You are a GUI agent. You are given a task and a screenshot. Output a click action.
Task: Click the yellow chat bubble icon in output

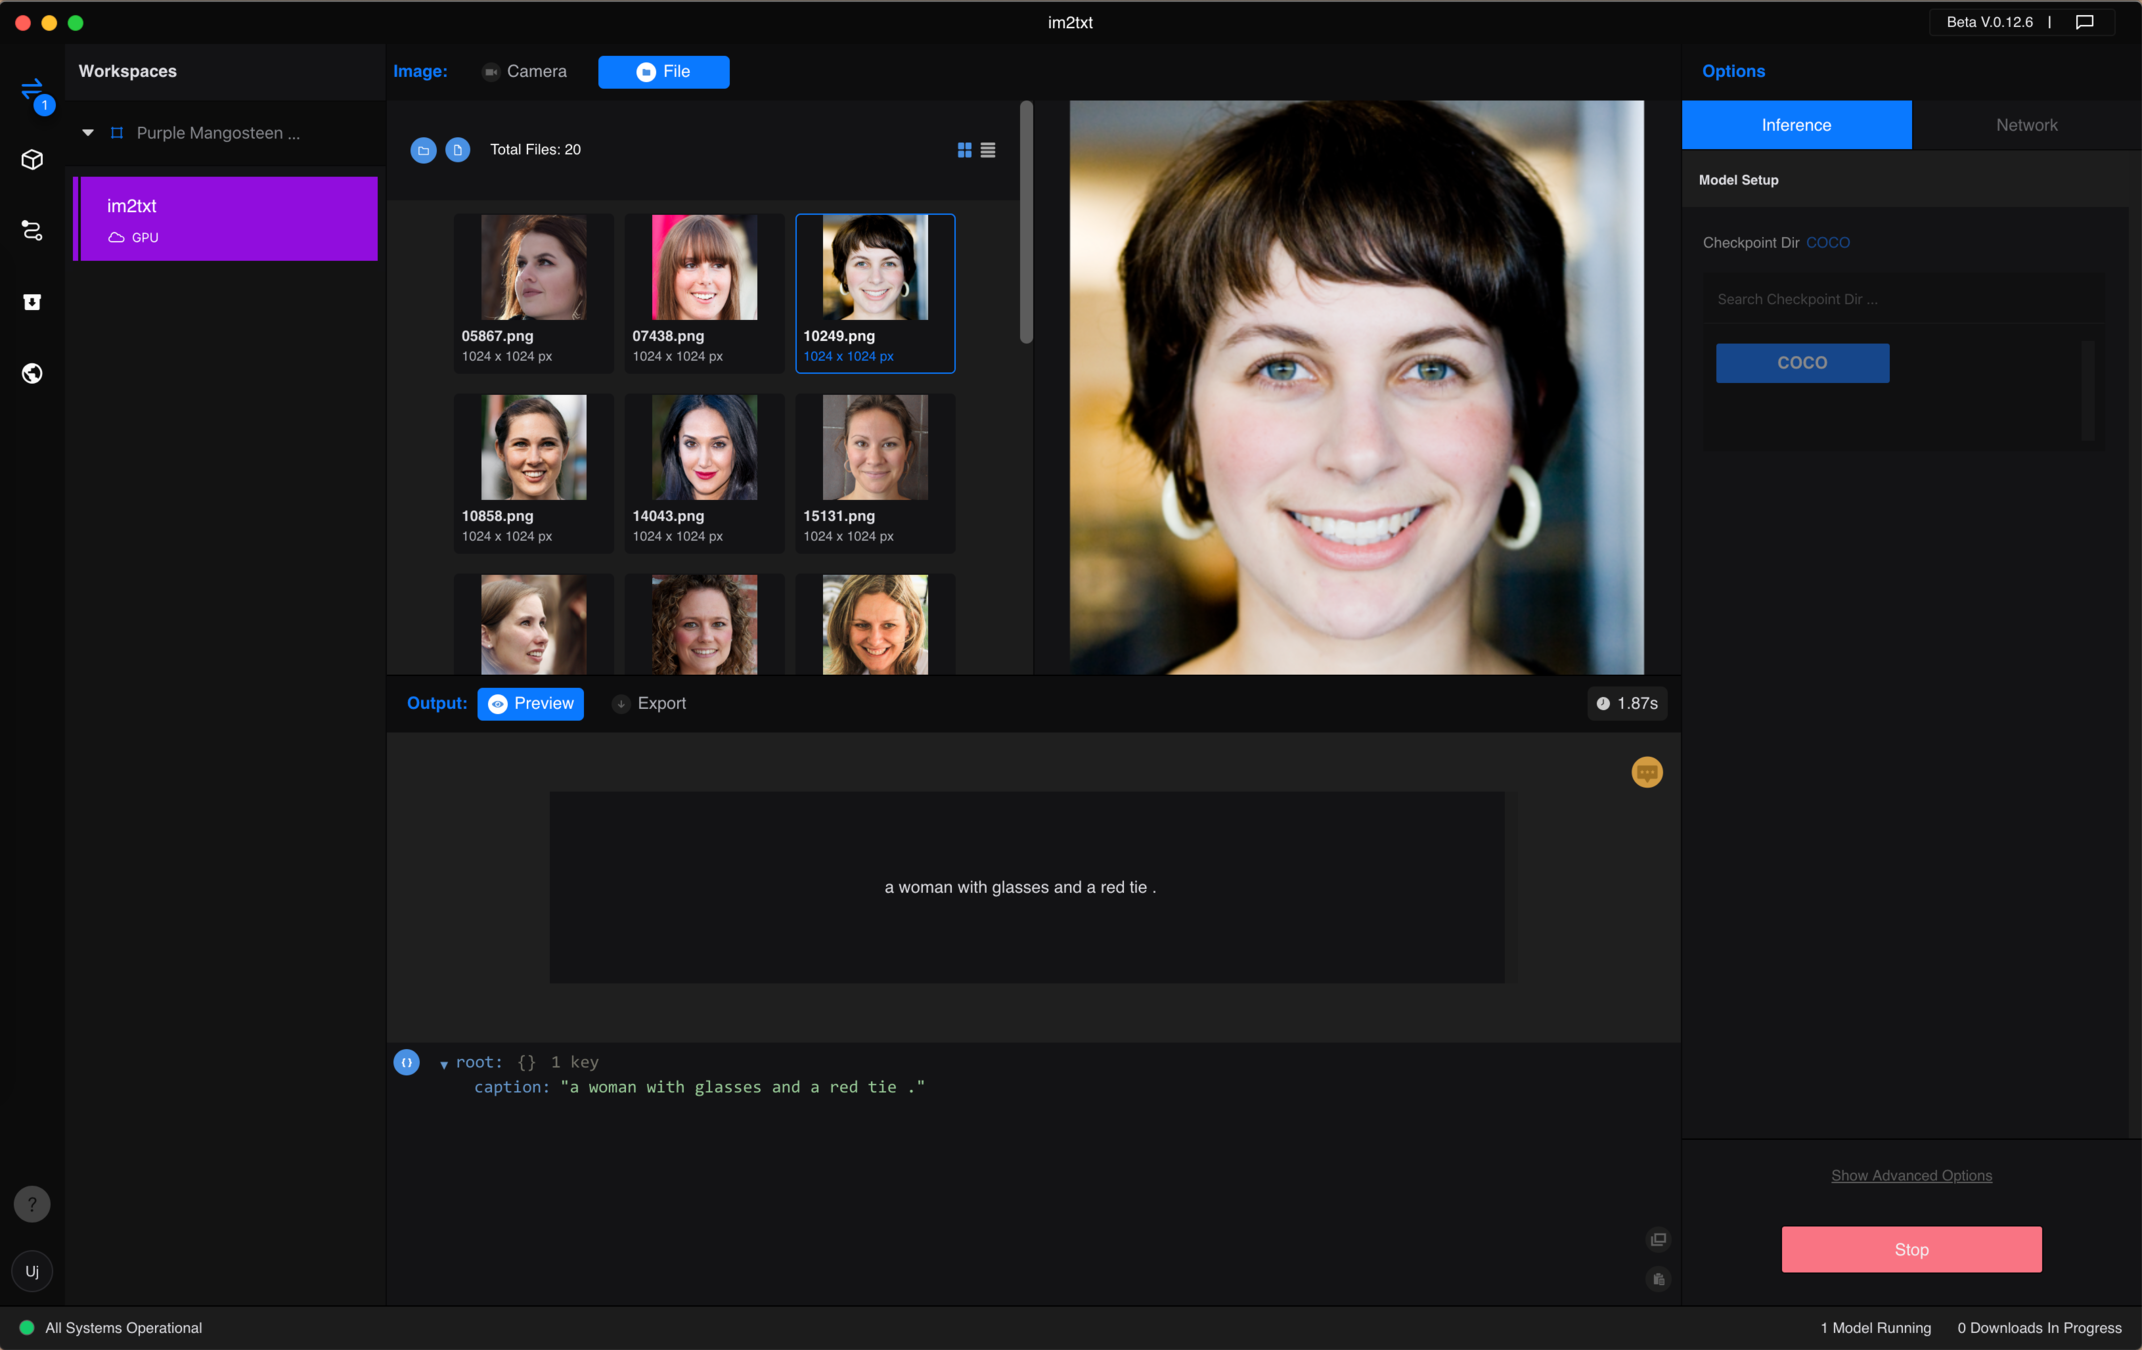pos(1646,772)
